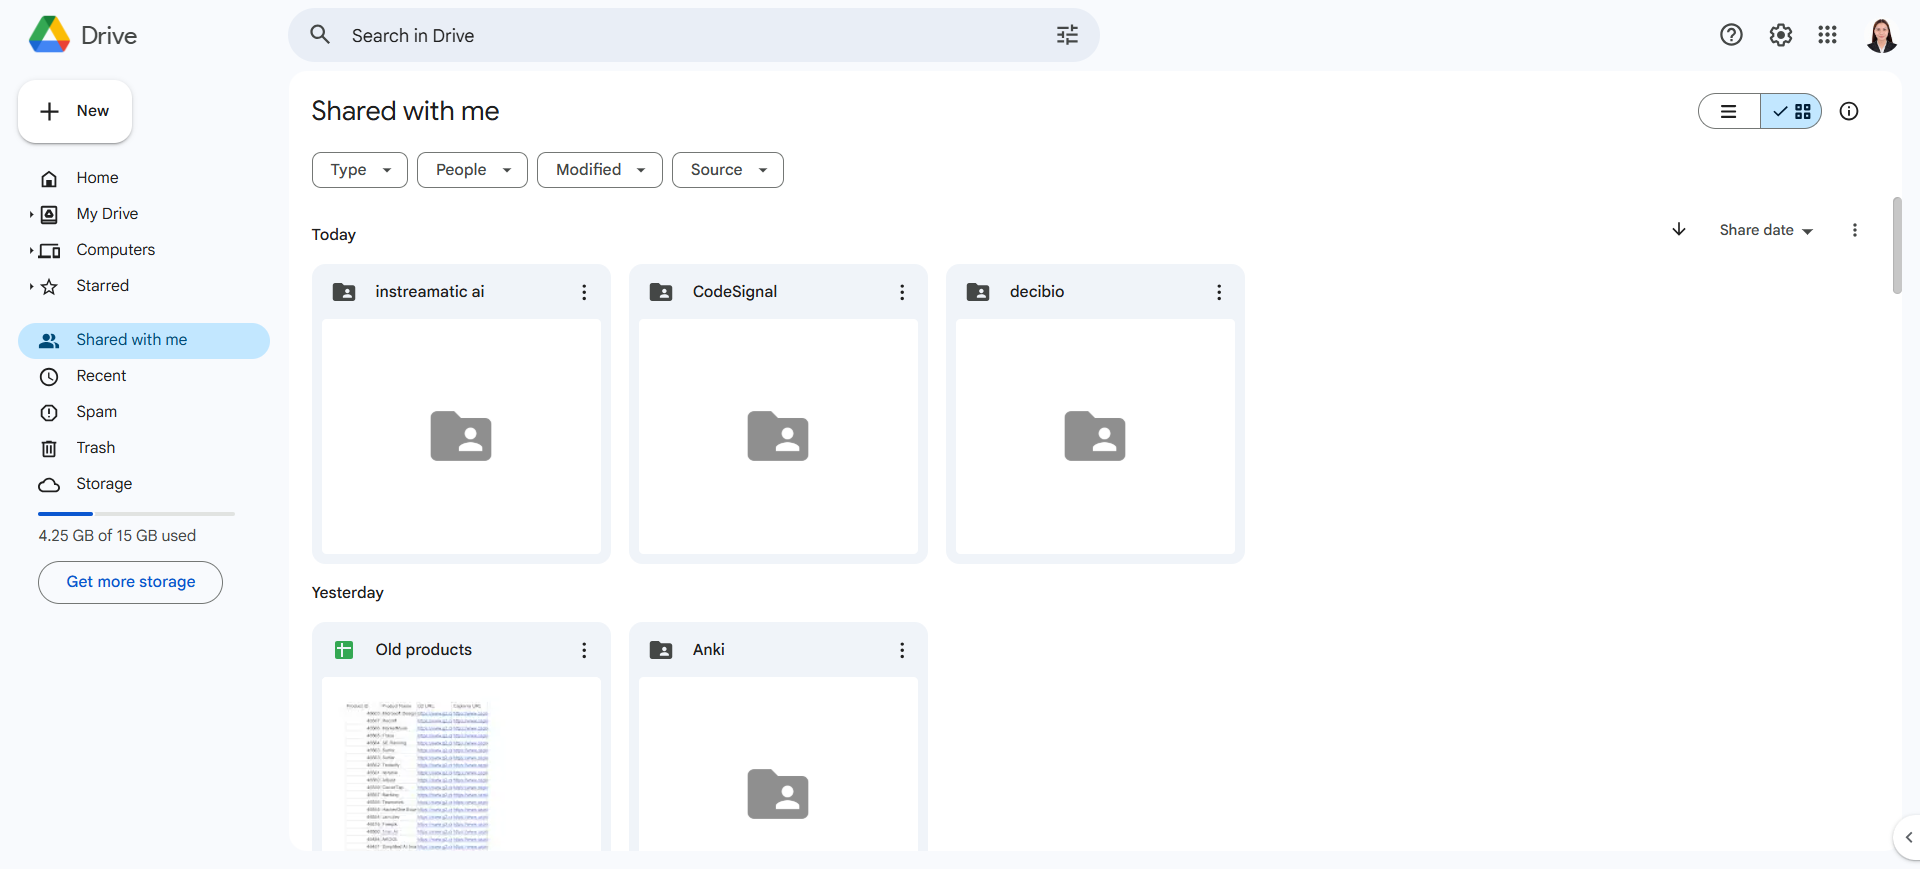
Task: Open Trash in sidebar
Action: tap(95, 448)
